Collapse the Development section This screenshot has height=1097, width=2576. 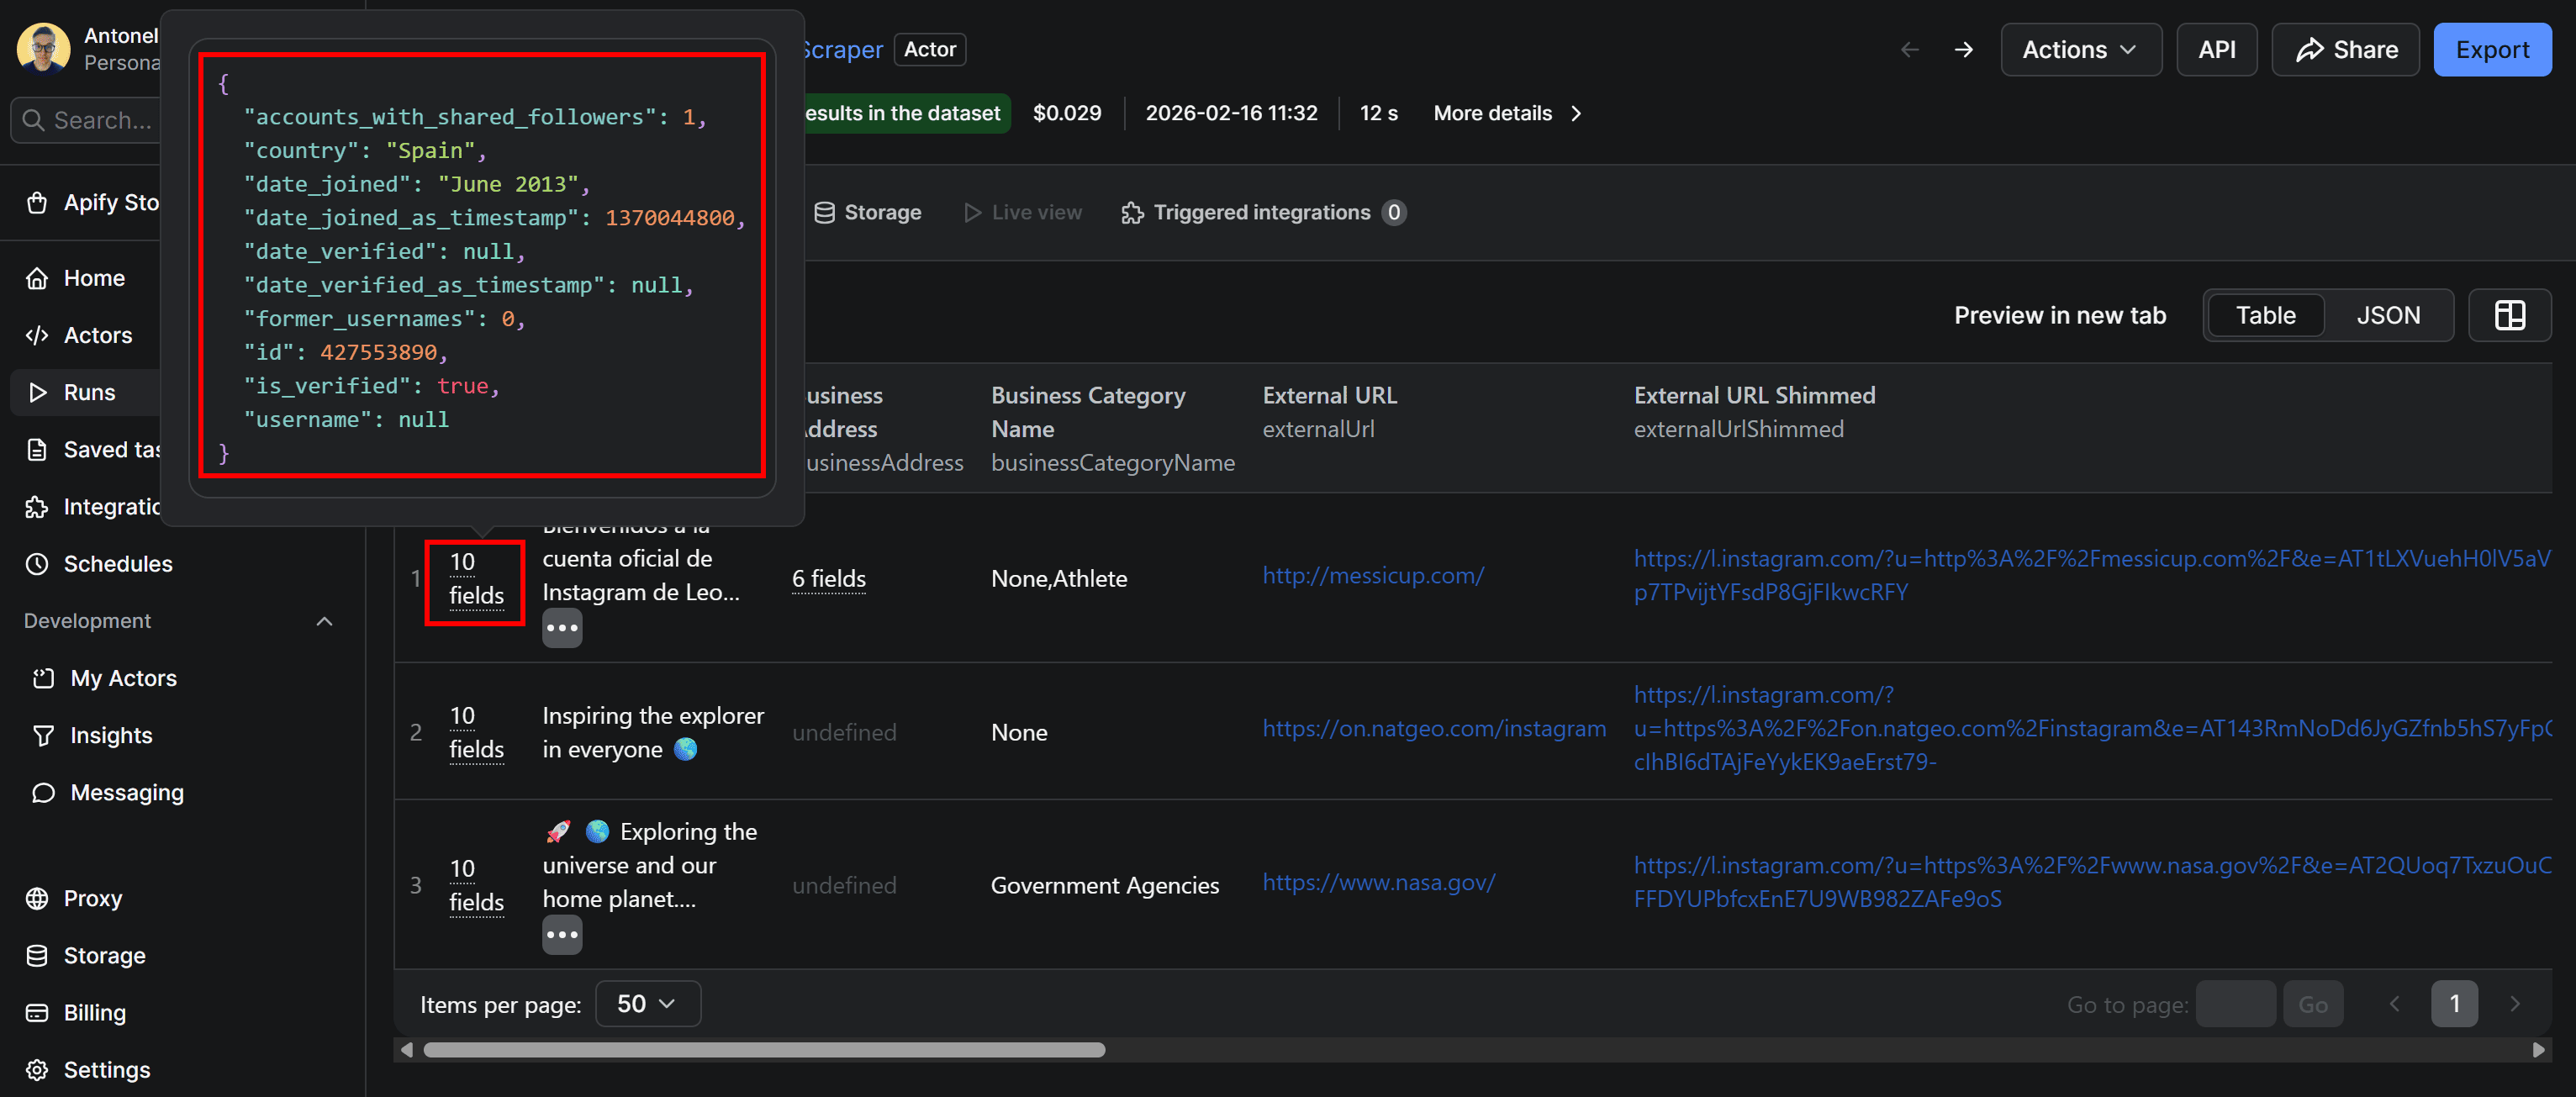tap(324, 621)
